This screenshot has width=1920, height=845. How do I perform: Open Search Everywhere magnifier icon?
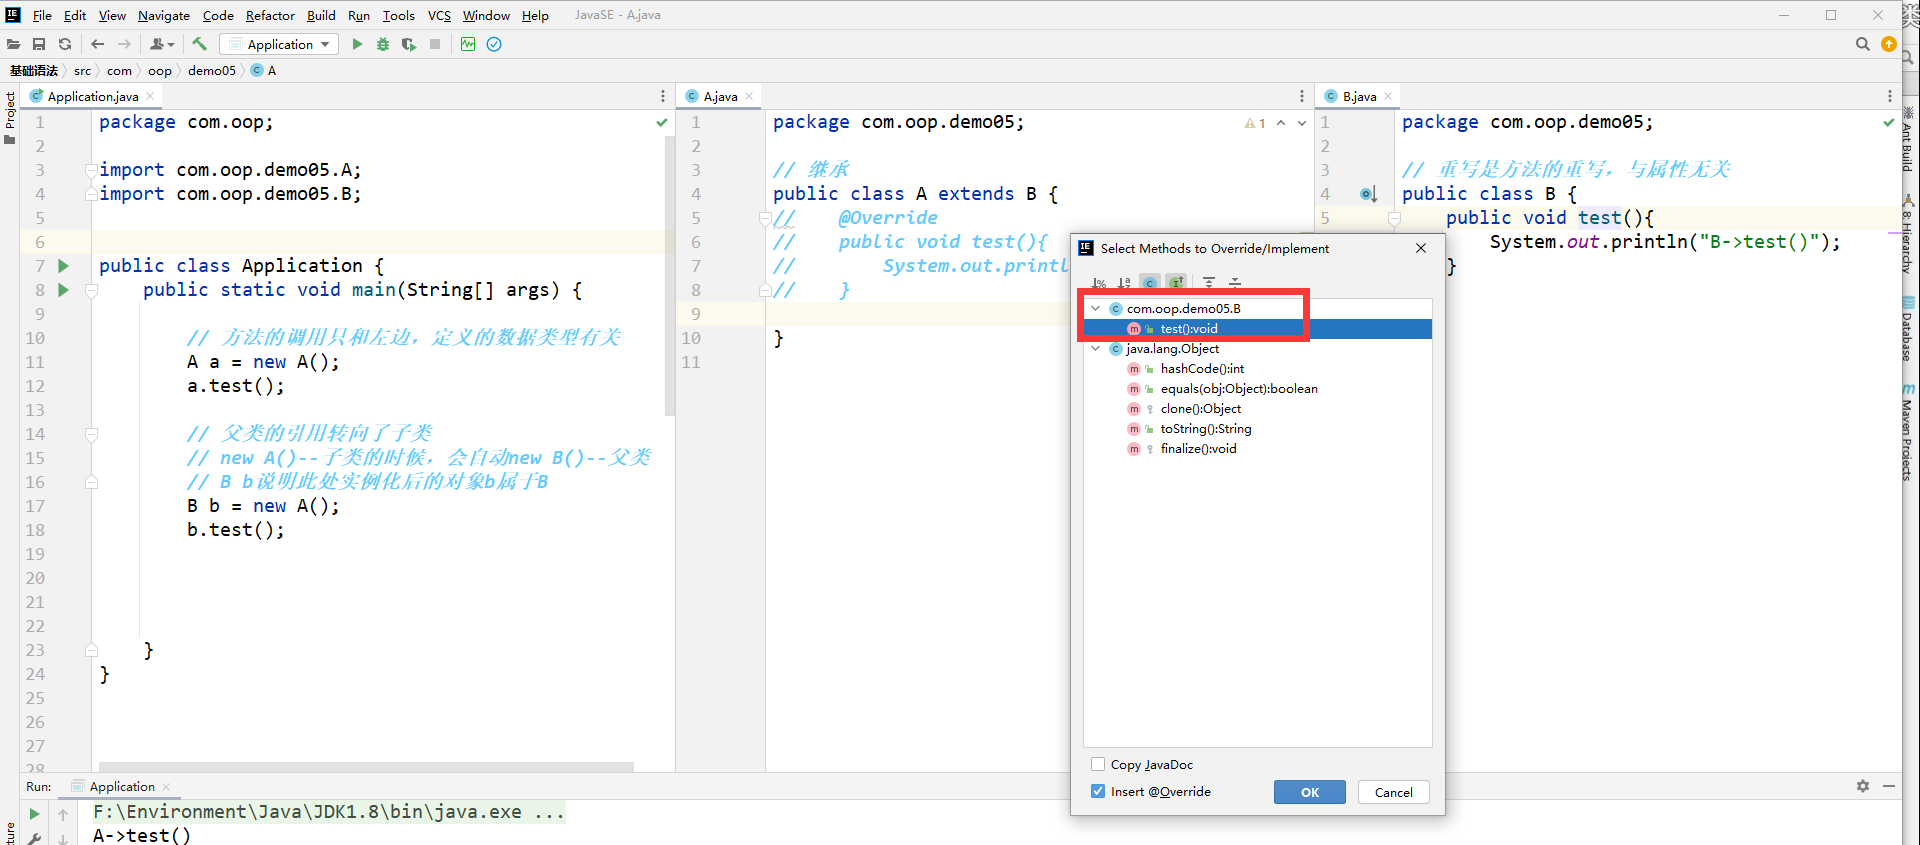[1862, 44]
